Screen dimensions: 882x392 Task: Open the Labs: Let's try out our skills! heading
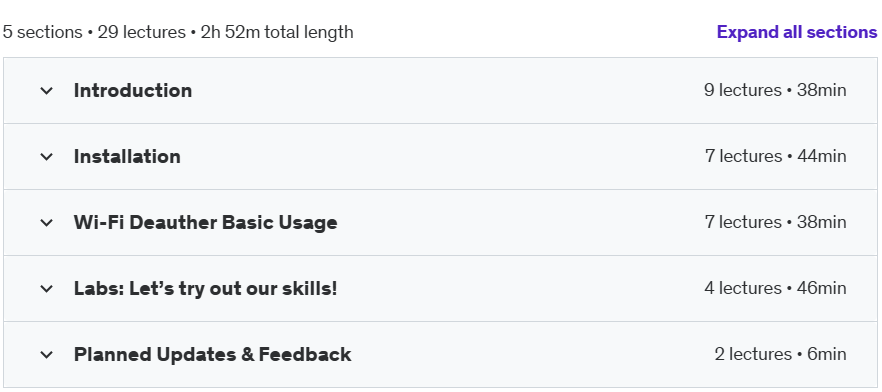(205, 289)
